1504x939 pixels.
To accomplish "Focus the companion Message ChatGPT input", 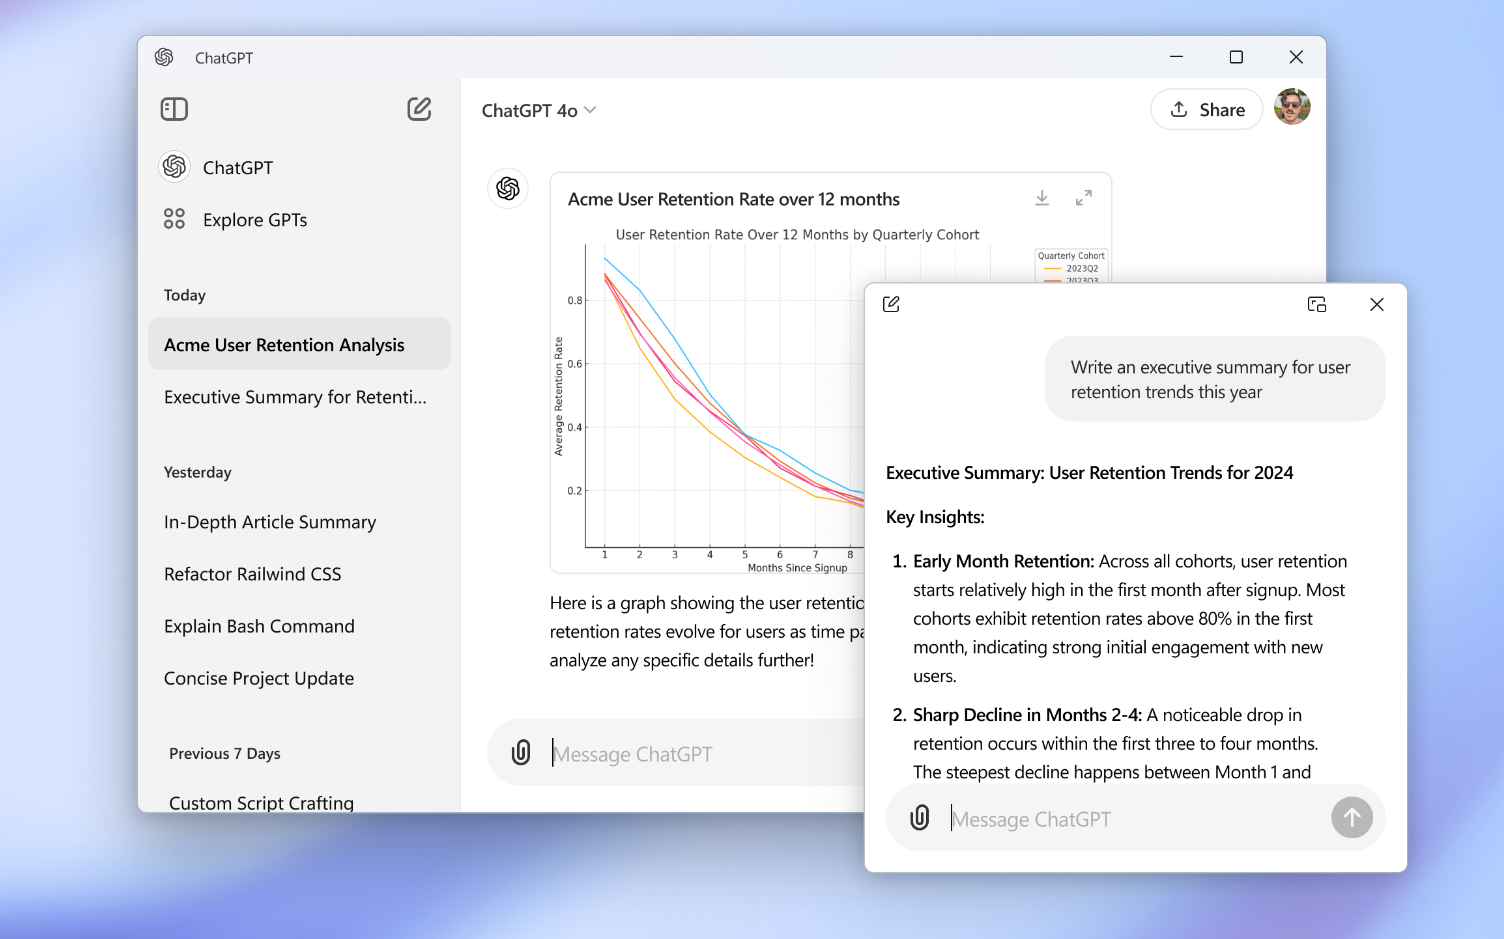I will pyautogui.click(x=1135, y=819).
